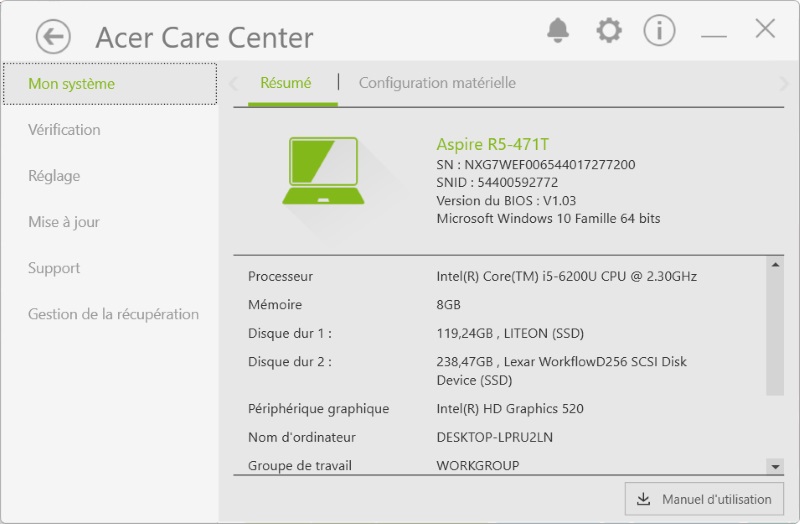Close the Acer Care Center window
This screenshot has height=524, width=800.
765,29
